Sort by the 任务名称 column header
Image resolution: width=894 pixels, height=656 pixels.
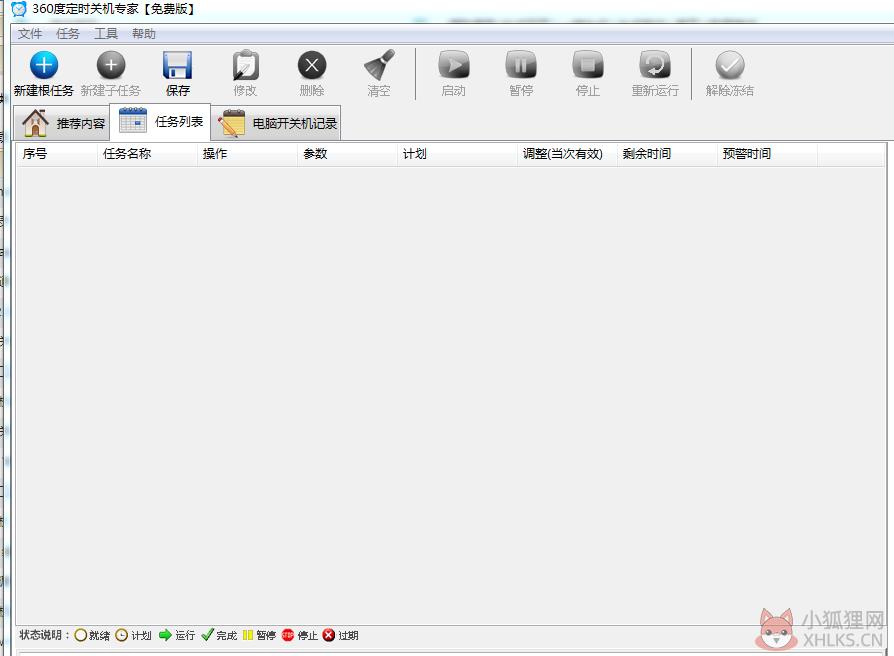(x=147, y=154)
